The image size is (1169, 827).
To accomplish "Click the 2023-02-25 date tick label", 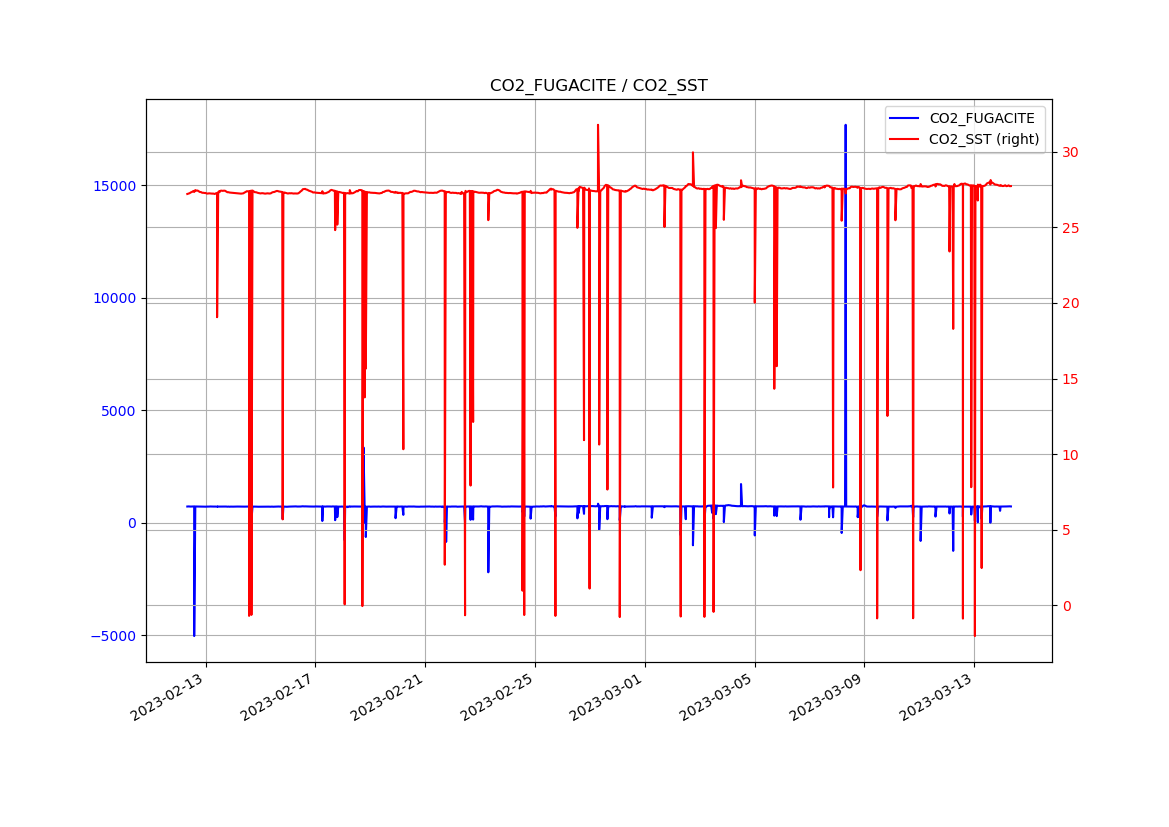I will pyautogui.click(x=499, y=696).
